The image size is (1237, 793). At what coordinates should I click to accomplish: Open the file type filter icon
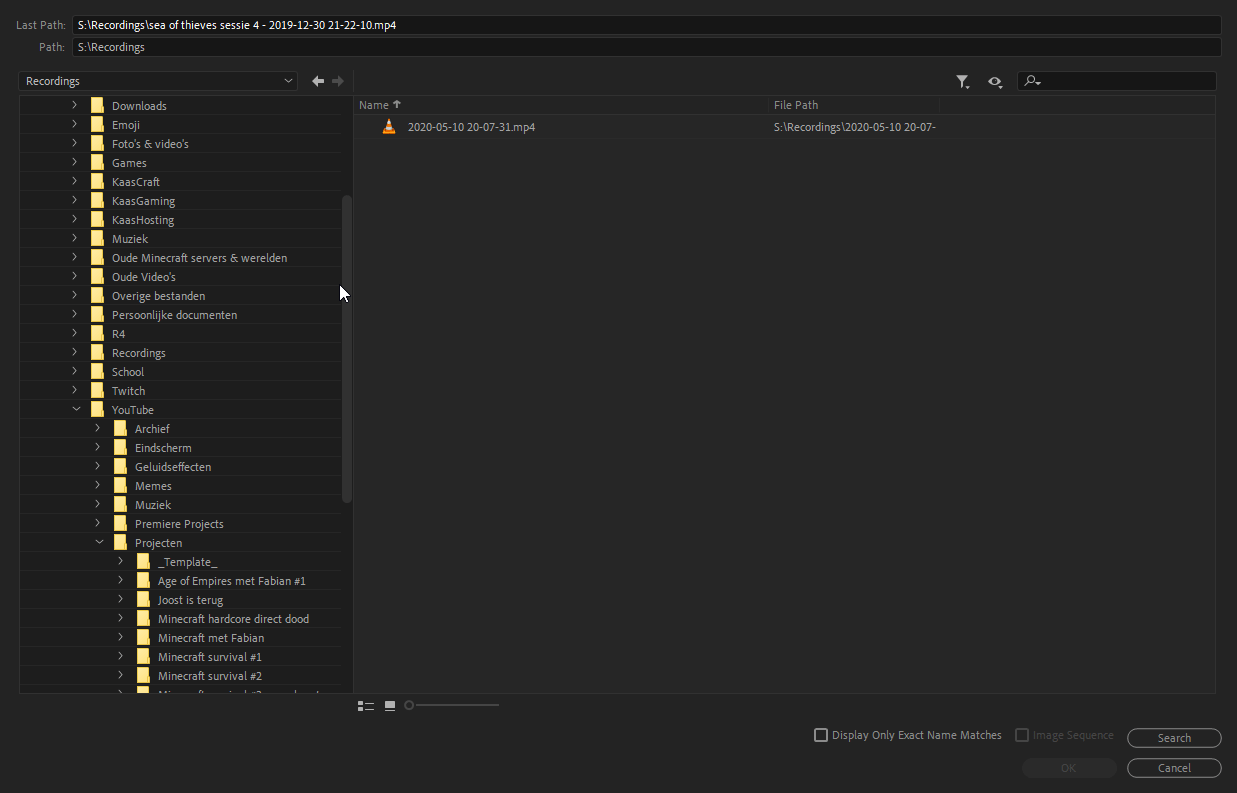click(x=962, y=82)
